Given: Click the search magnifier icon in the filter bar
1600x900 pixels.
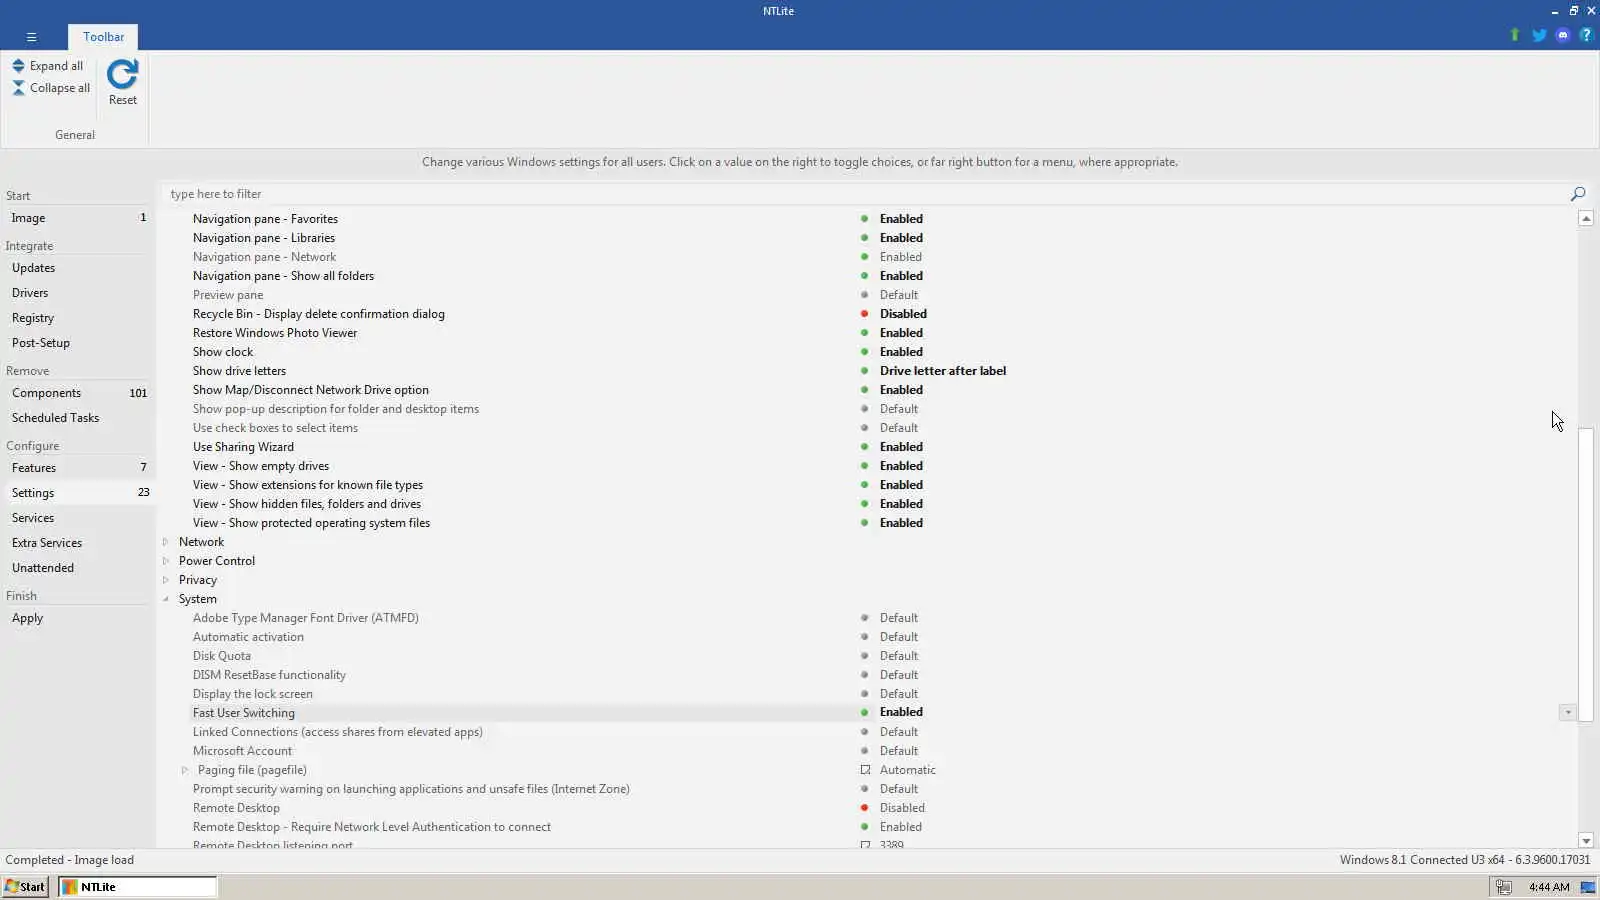Looking at the screenshot, I should (x=1578, y=194).
